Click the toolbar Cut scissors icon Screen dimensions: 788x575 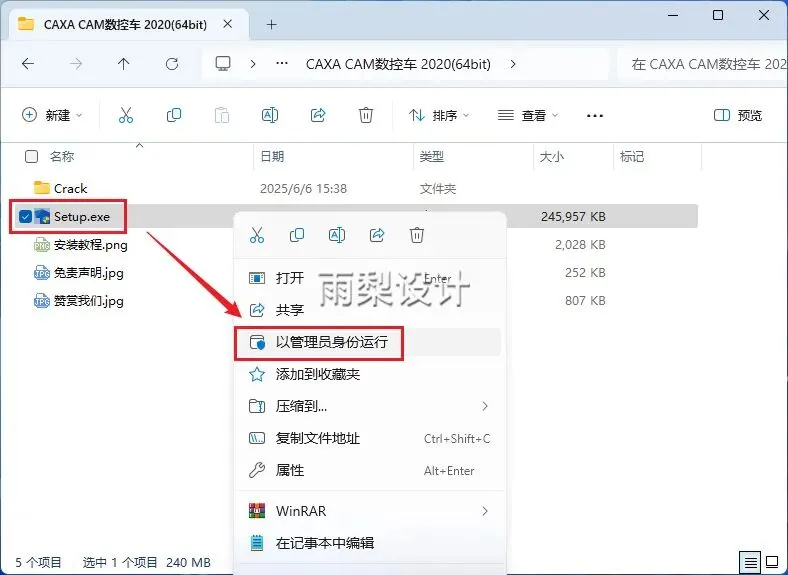tap(126, 116)
